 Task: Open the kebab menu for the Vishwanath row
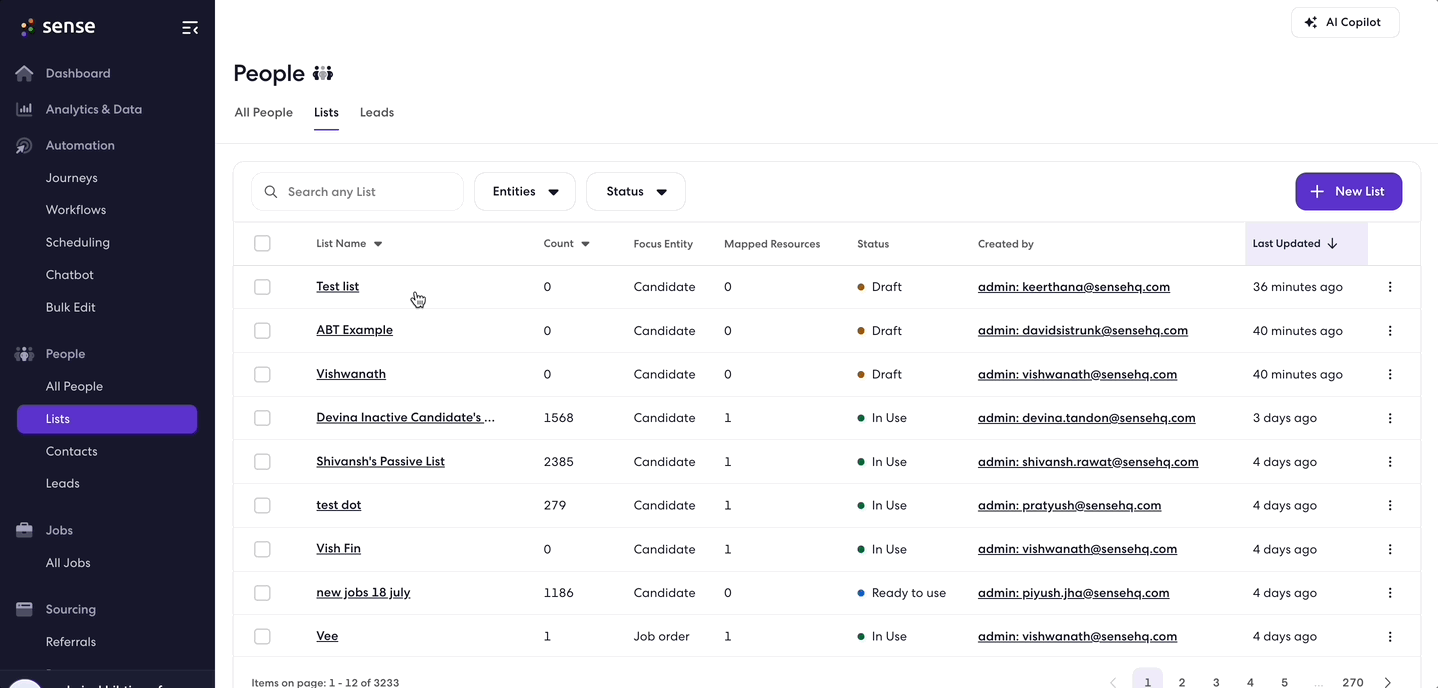(x=1390, y=374)
